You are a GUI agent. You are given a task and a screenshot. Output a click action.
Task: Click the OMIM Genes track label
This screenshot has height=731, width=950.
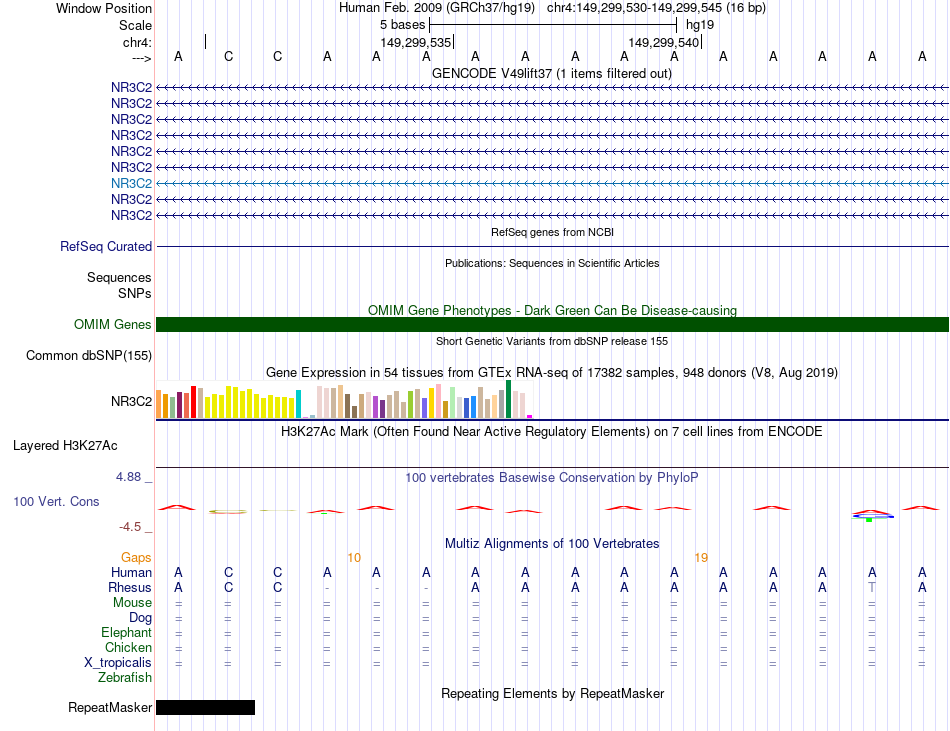(x=113, y=325)
